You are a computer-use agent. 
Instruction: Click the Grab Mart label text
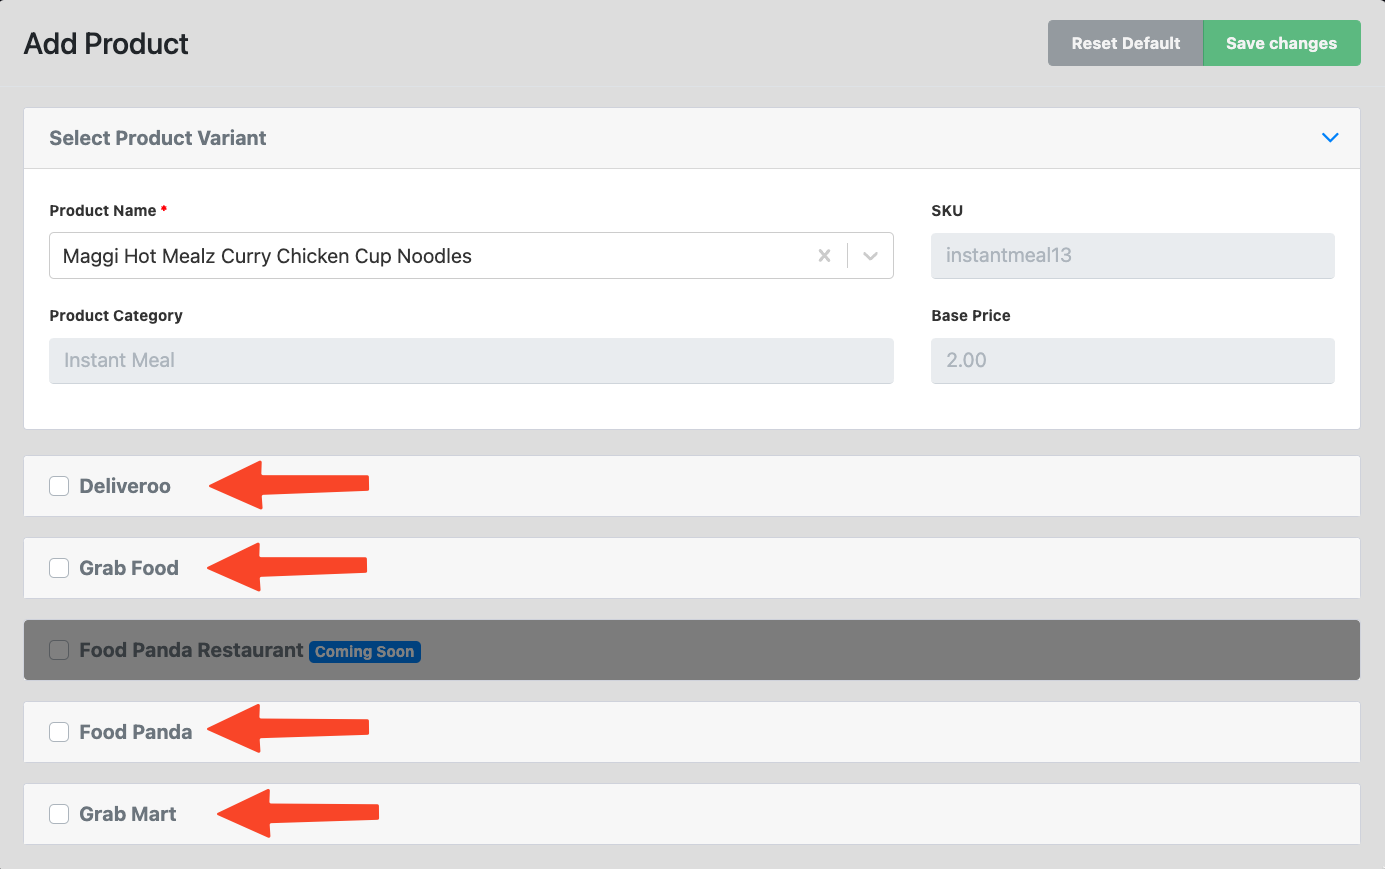point(128,814)
